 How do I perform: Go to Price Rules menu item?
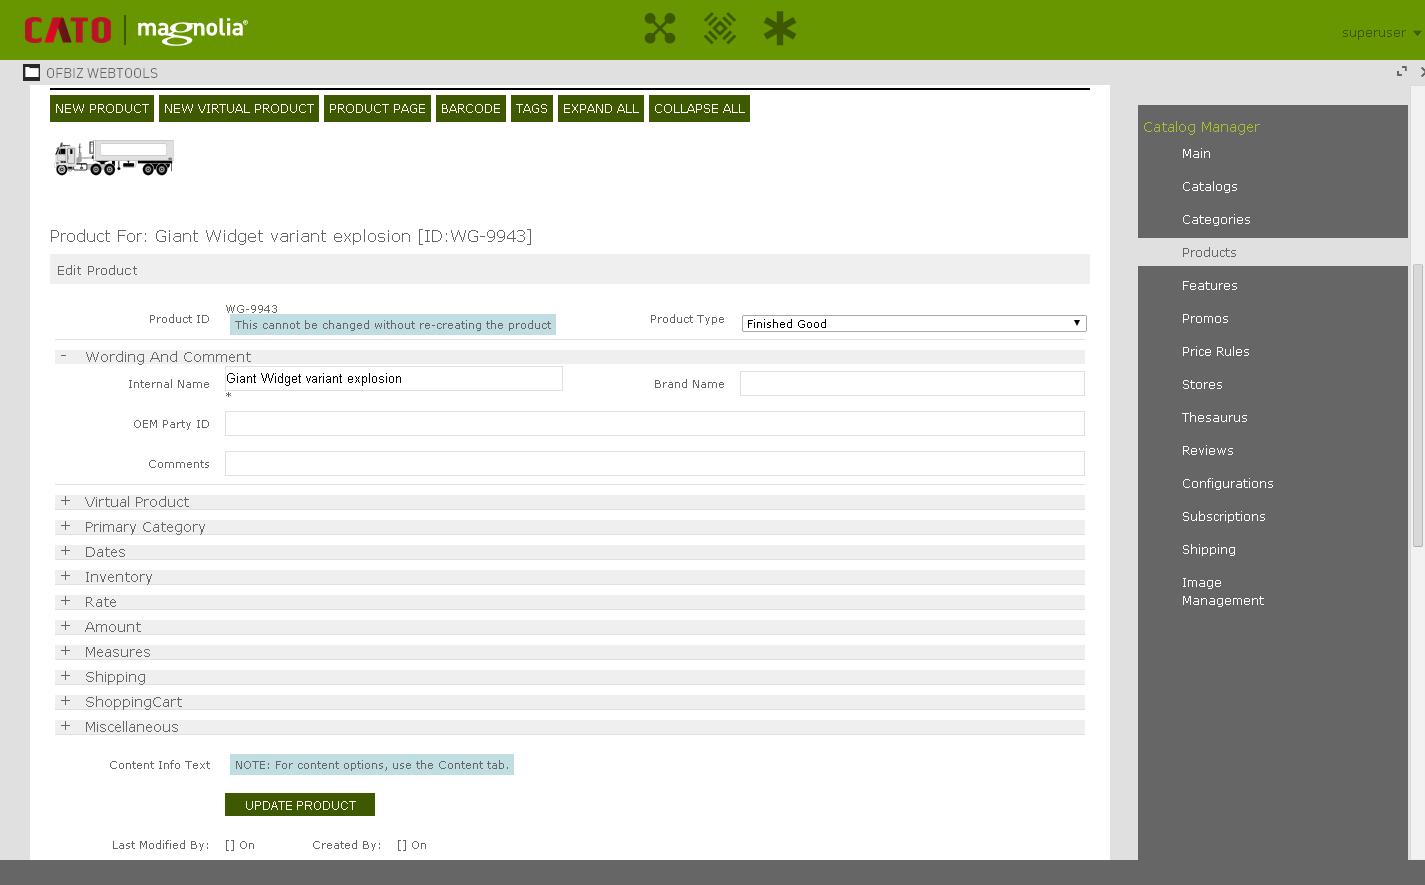tap(1215, 352)
